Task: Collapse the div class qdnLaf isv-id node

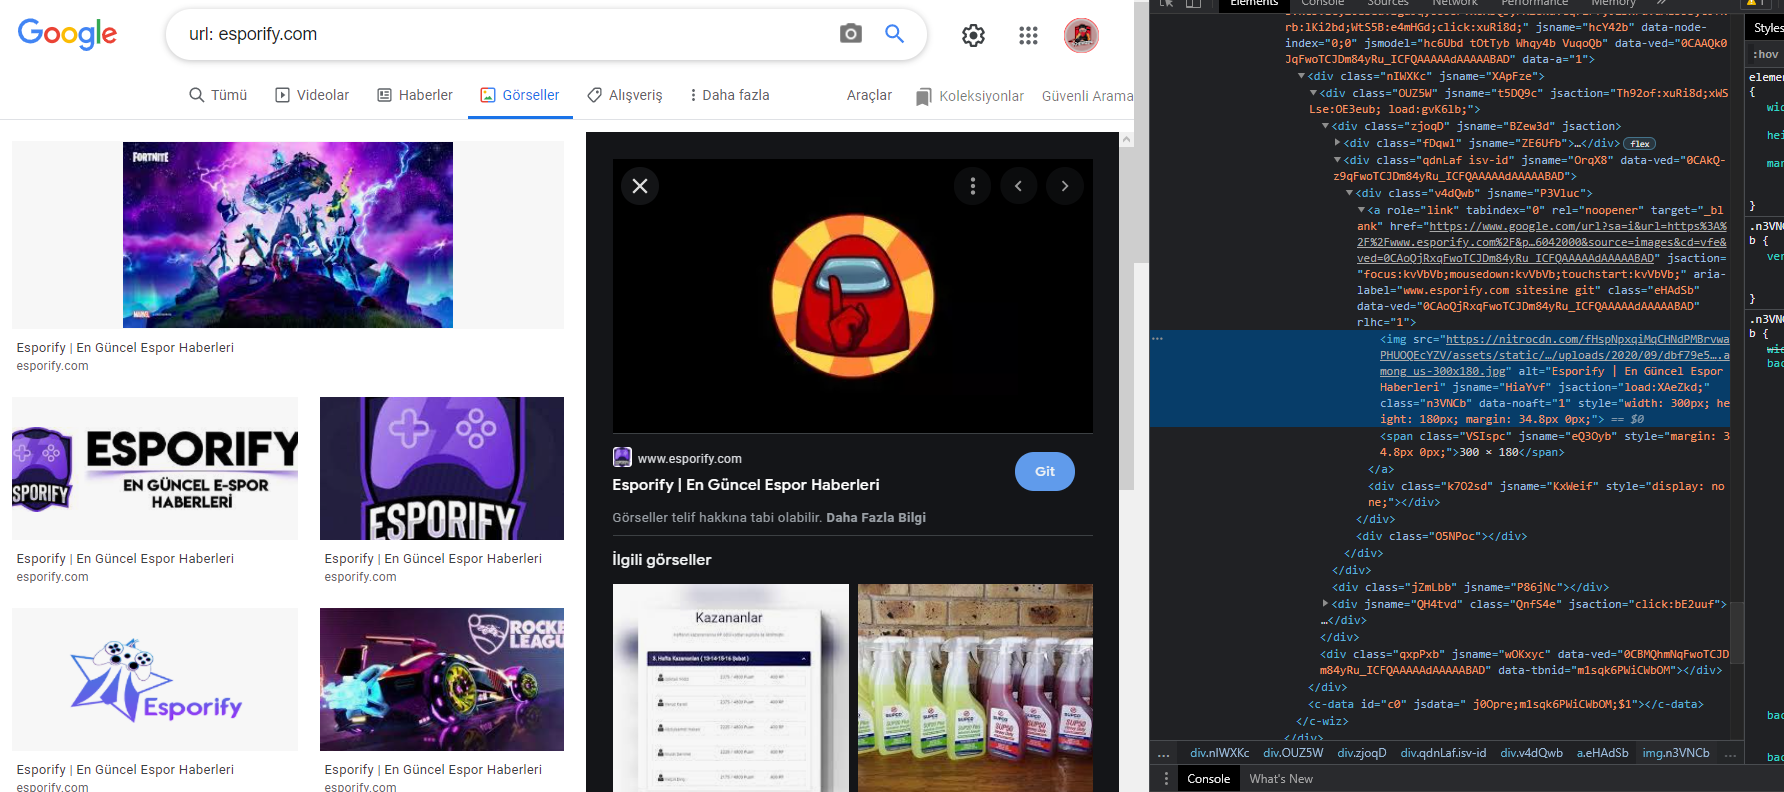Action: point(1337,160)
